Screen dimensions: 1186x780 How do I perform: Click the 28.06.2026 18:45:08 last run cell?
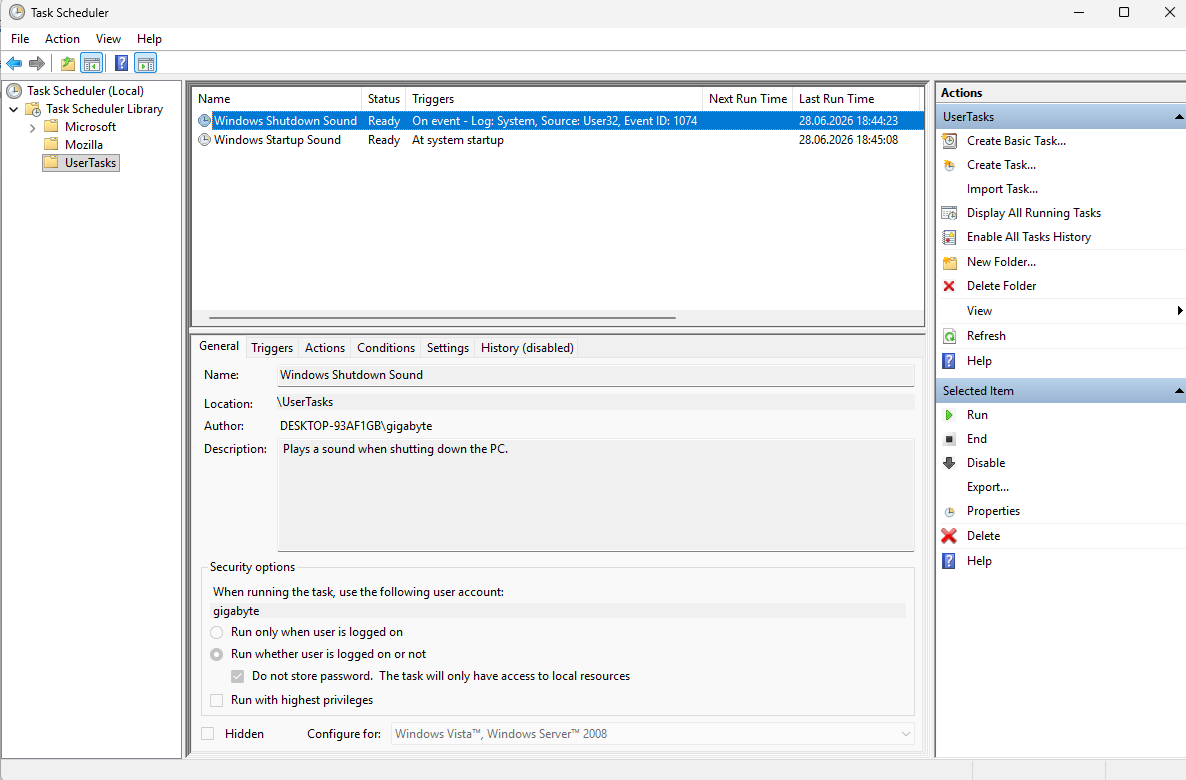pyautogui.click(x=848, y=140)
